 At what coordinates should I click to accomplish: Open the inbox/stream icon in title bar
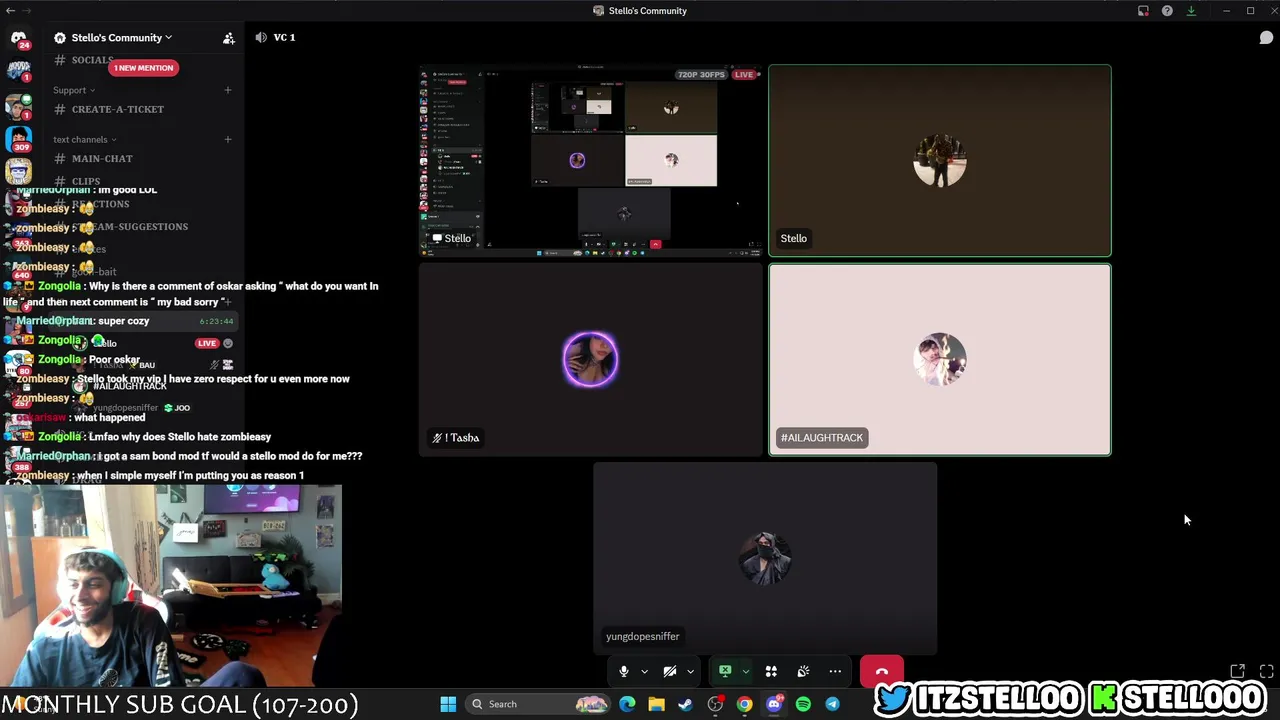[x=1143, y=11]
